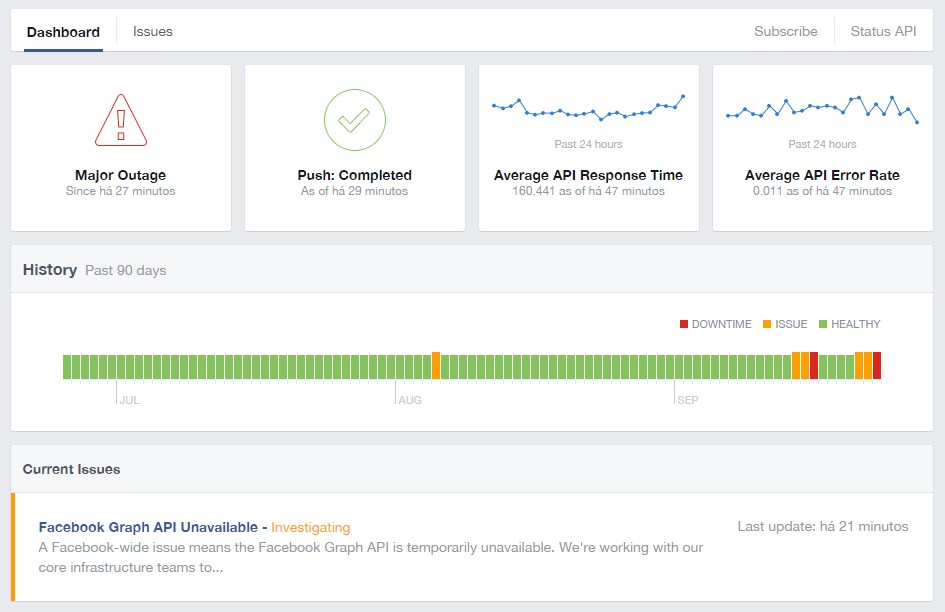The image size is (945, 612).
Task: Click 'Last update: há 21 minutos' text
Action: (823, 526)
